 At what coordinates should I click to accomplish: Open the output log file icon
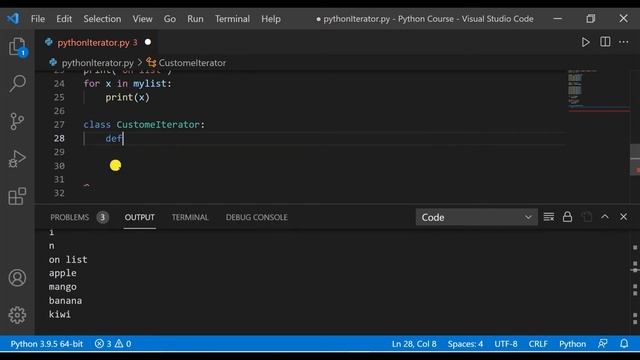pyautogui.click(x=586, y=217)
